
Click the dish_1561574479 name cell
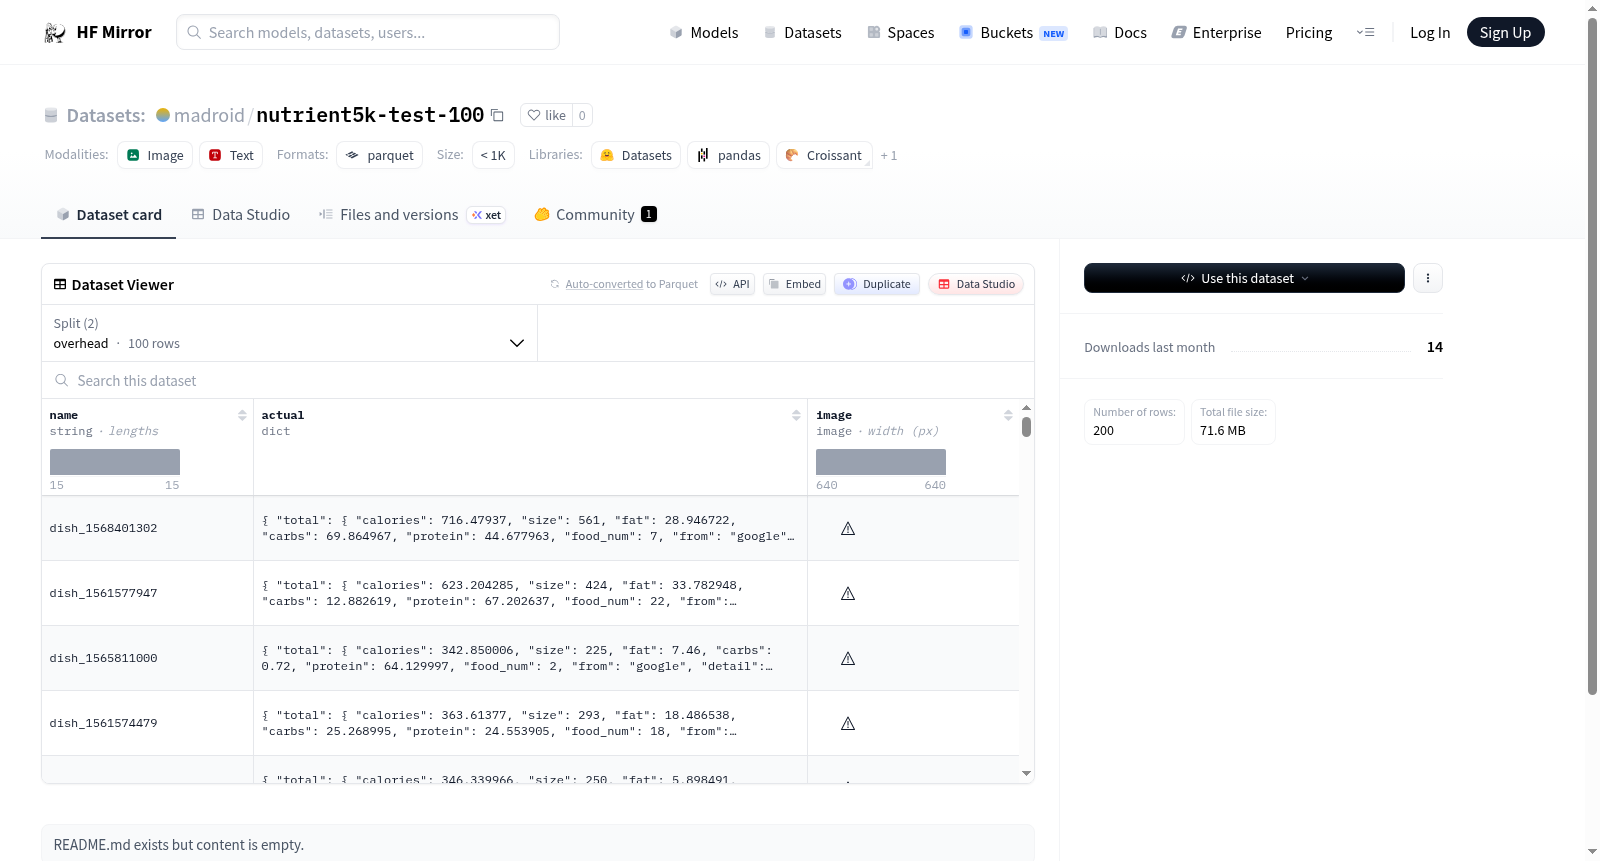pyautogui.click(x=147, y=723)
